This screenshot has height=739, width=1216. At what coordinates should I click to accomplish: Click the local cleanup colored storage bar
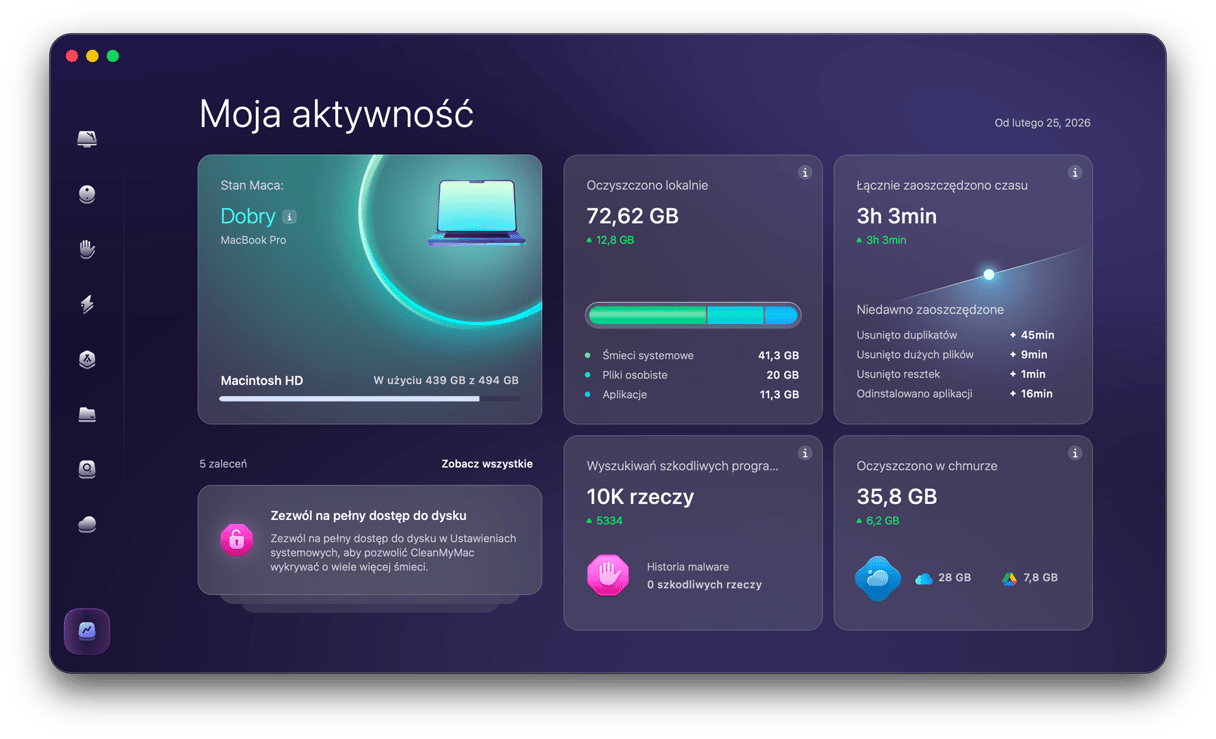(693, 316)
